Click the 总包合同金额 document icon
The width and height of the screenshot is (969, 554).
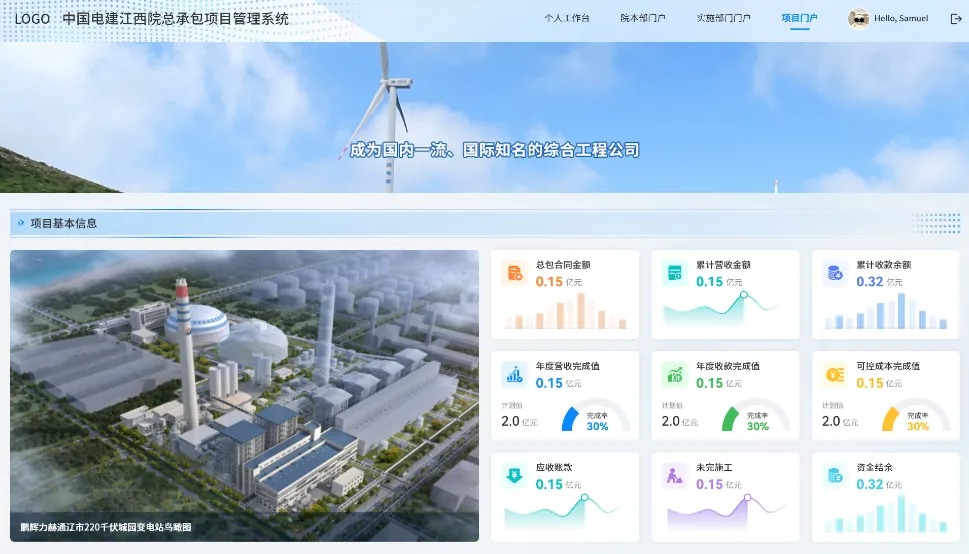click(x=514, y=273)
